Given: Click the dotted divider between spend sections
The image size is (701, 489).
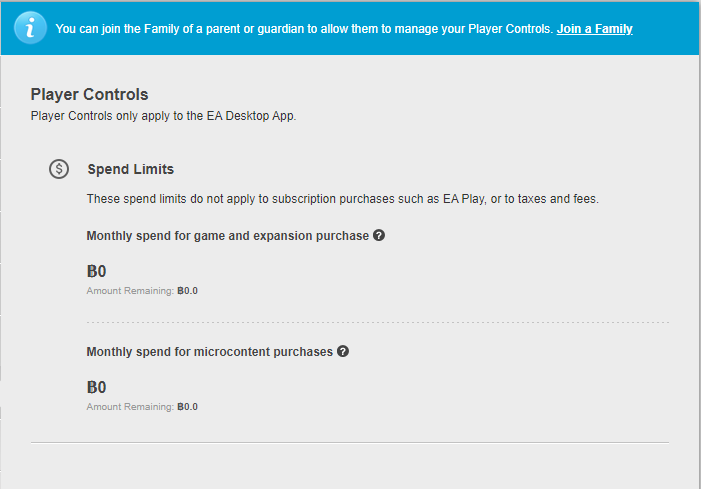Looking at the screenshot, I should tap(377, 322).
